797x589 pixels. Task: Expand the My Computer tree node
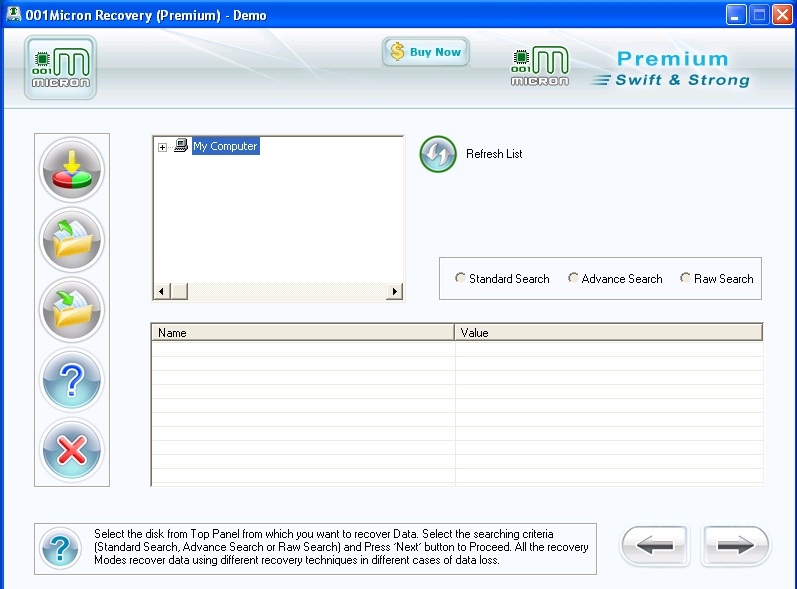pos(162,147)
